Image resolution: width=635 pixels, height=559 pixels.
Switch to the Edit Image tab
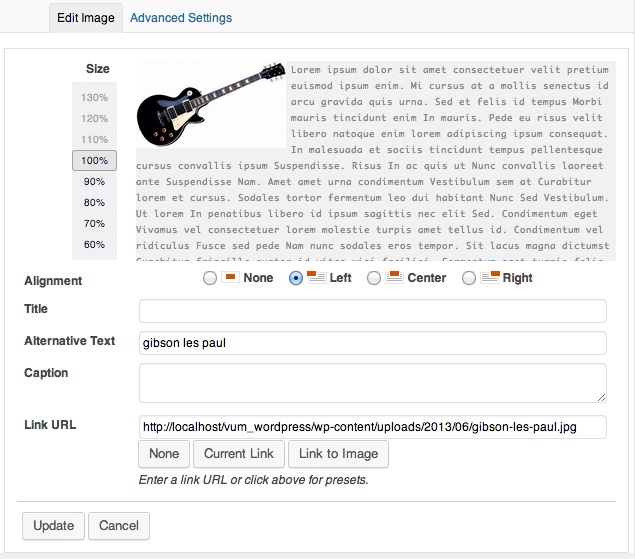tap(86, 18)
